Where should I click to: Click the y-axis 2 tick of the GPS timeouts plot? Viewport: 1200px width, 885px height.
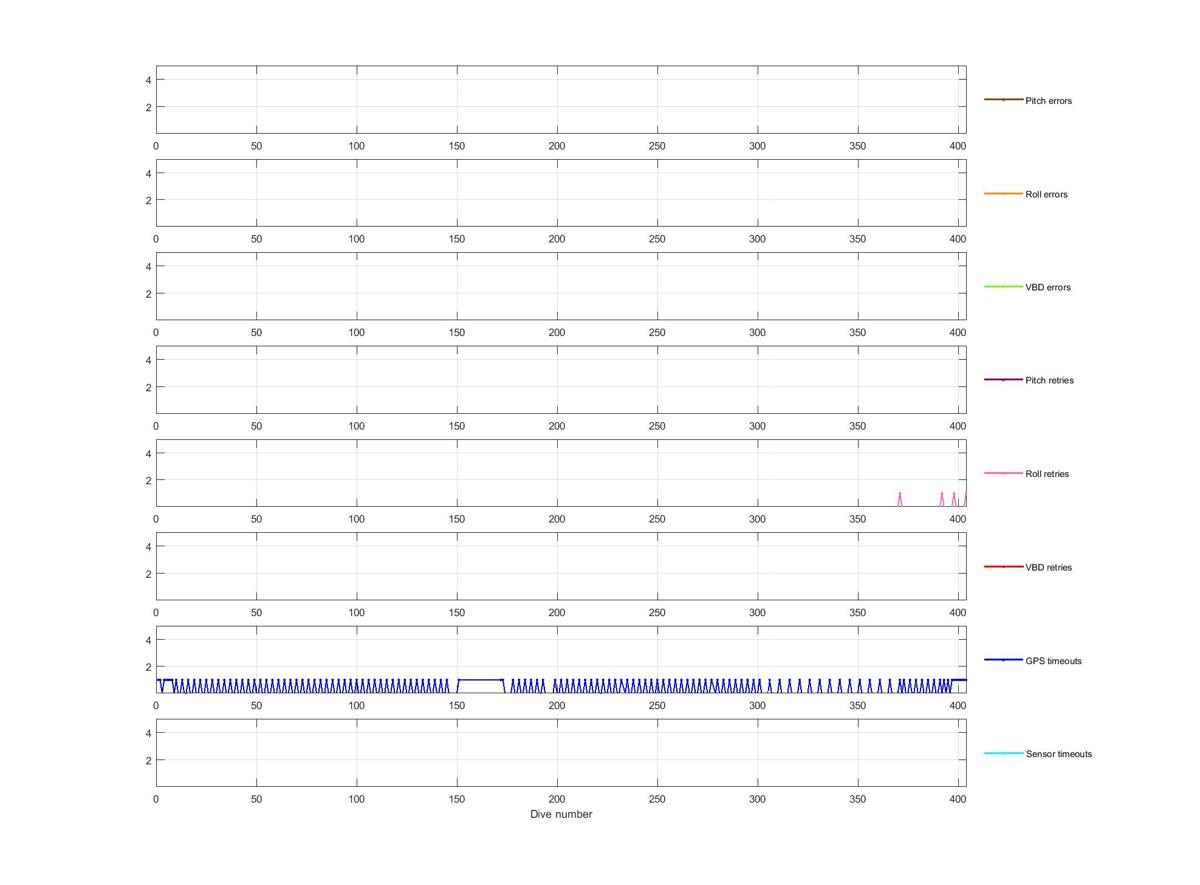point(148,667)
